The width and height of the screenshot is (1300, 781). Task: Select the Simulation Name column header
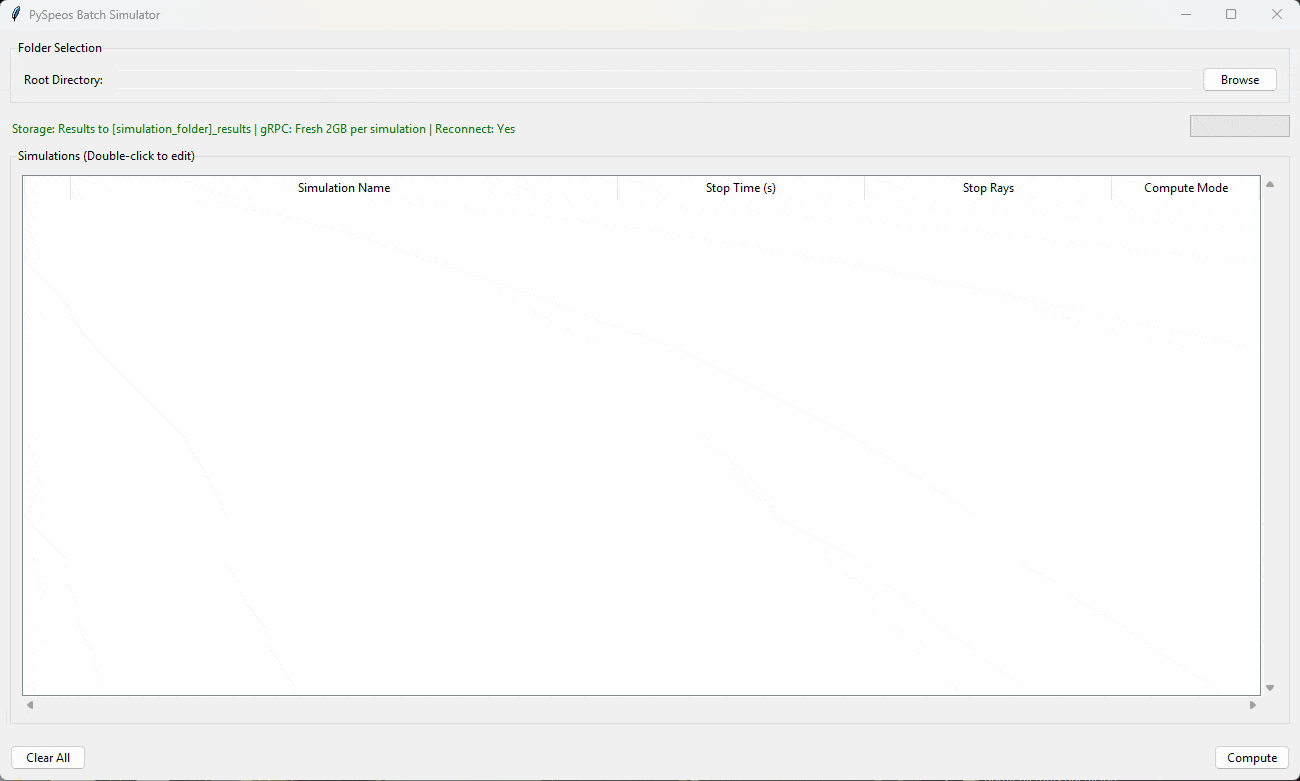click(x=344, y=188)
